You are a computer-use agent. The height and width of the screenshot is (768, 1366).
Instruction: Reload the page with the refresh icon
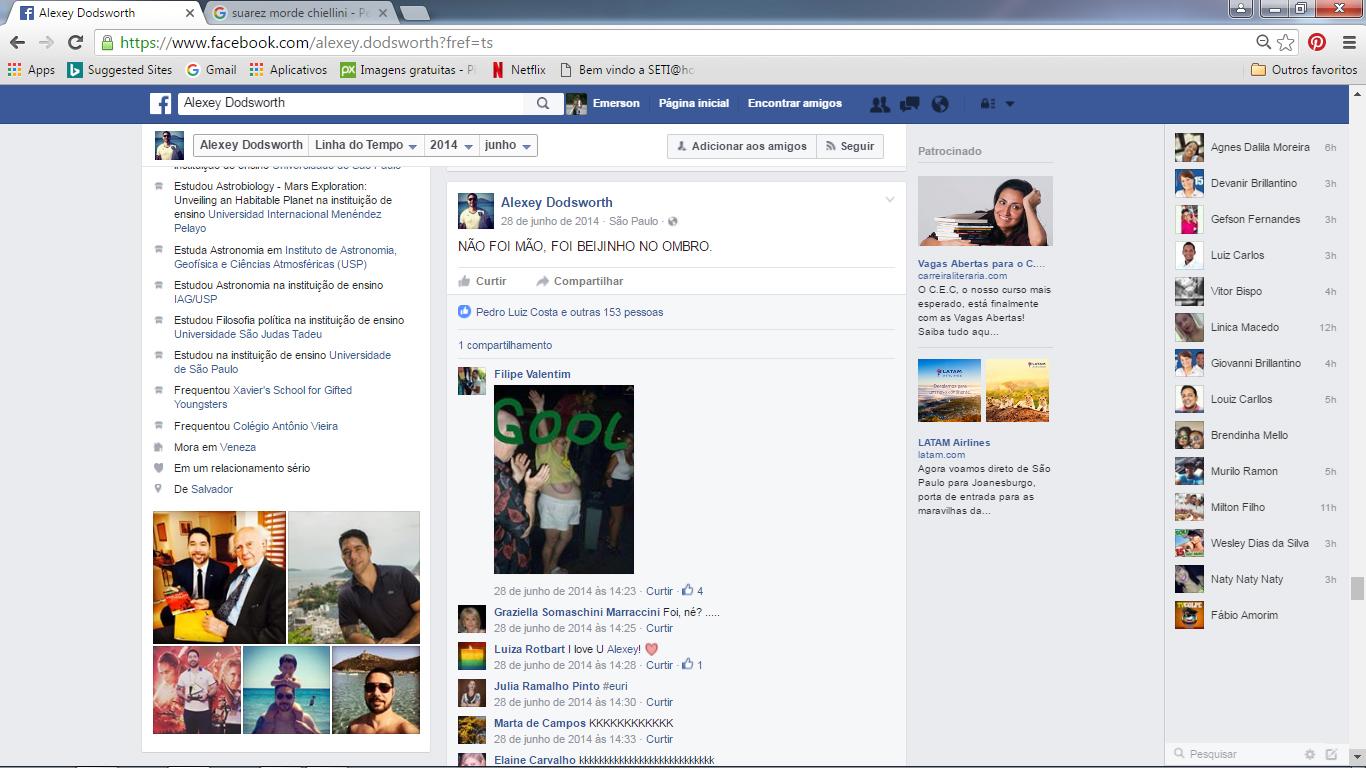pos(75,42)
